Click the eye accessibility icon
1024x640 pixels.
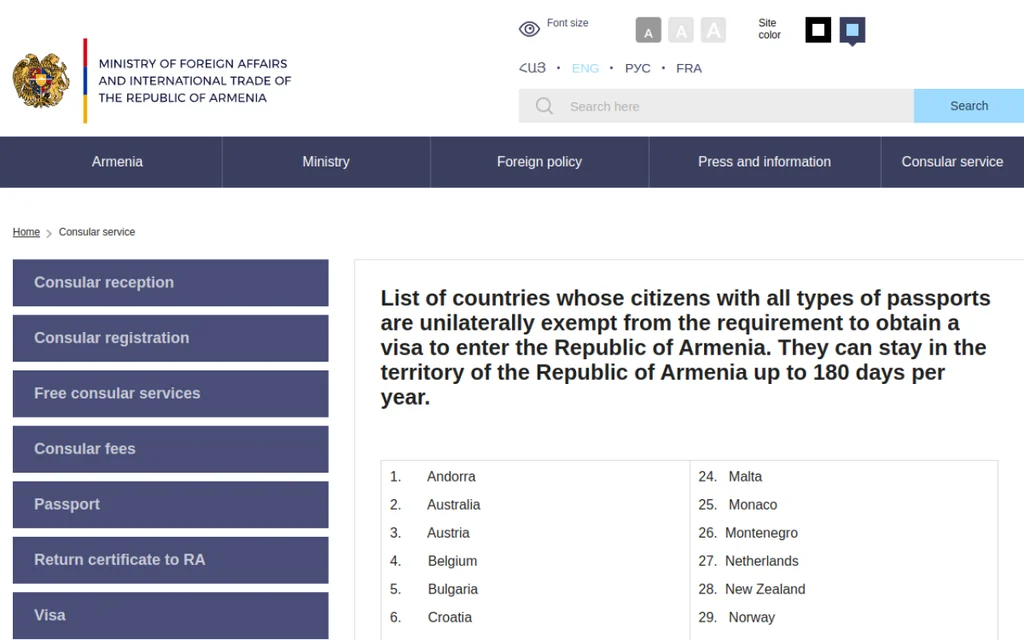point(529,29)
